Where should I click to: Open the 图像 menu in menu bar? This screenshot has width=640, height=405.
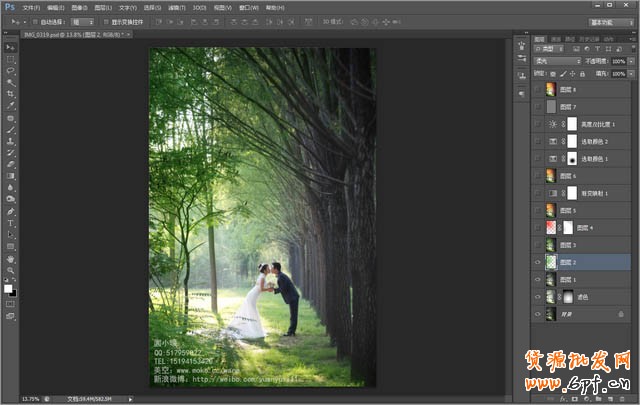click(x=80, y=7)
